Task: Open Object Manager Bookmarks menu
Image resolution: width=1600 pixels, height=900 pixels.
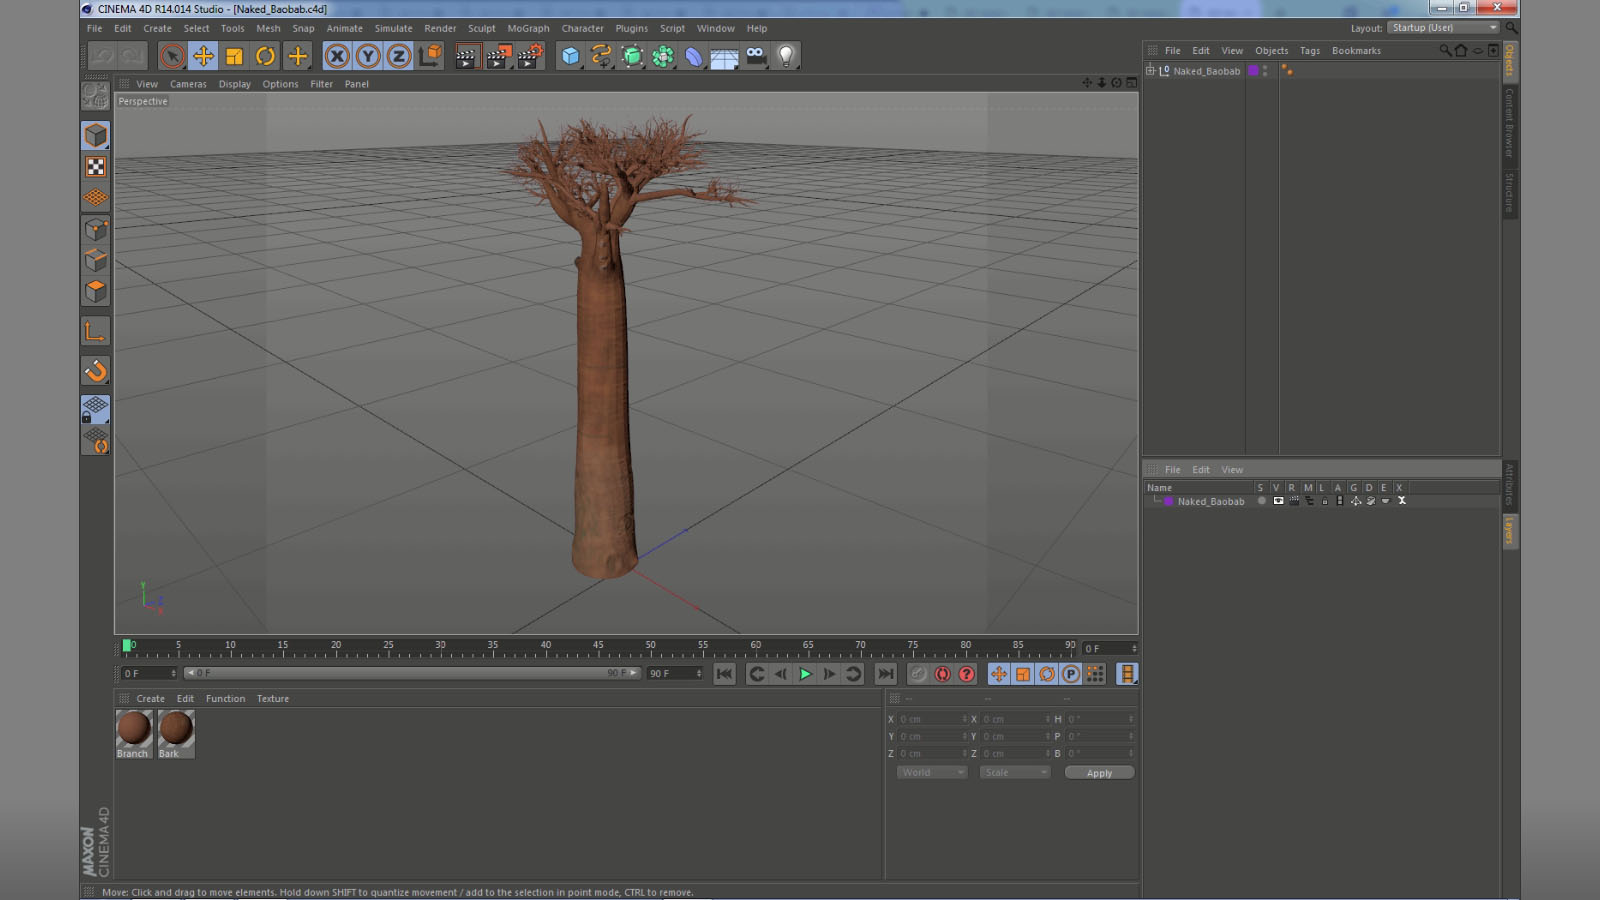Action: [1356, 51]
